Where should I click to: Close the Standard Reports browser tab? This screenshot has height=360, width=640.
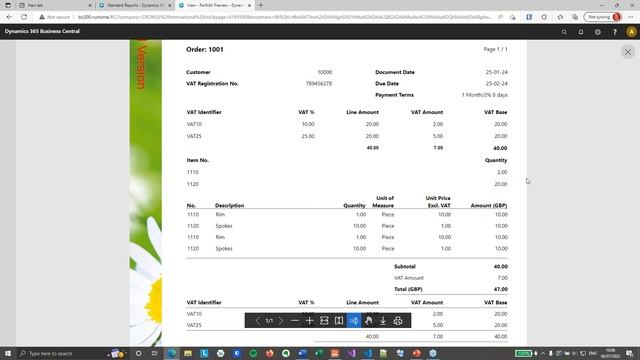(170, 5)
